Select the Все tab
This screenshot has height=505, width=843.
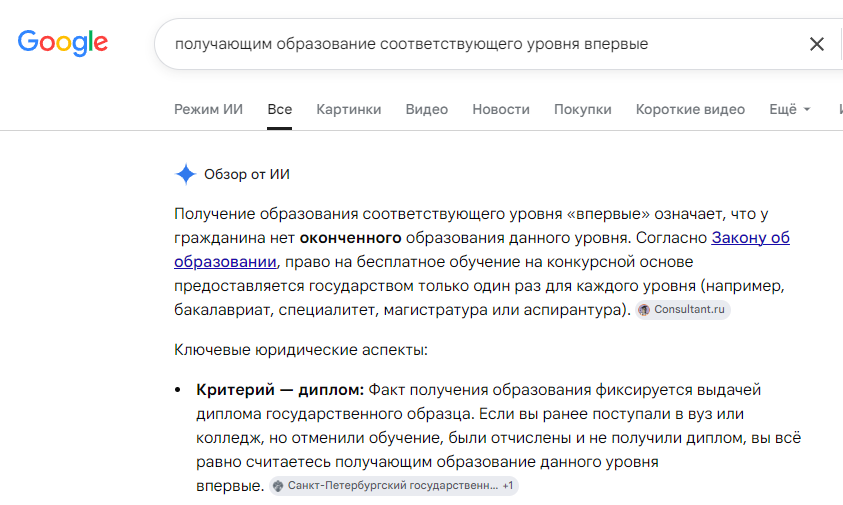click(280, 109)
